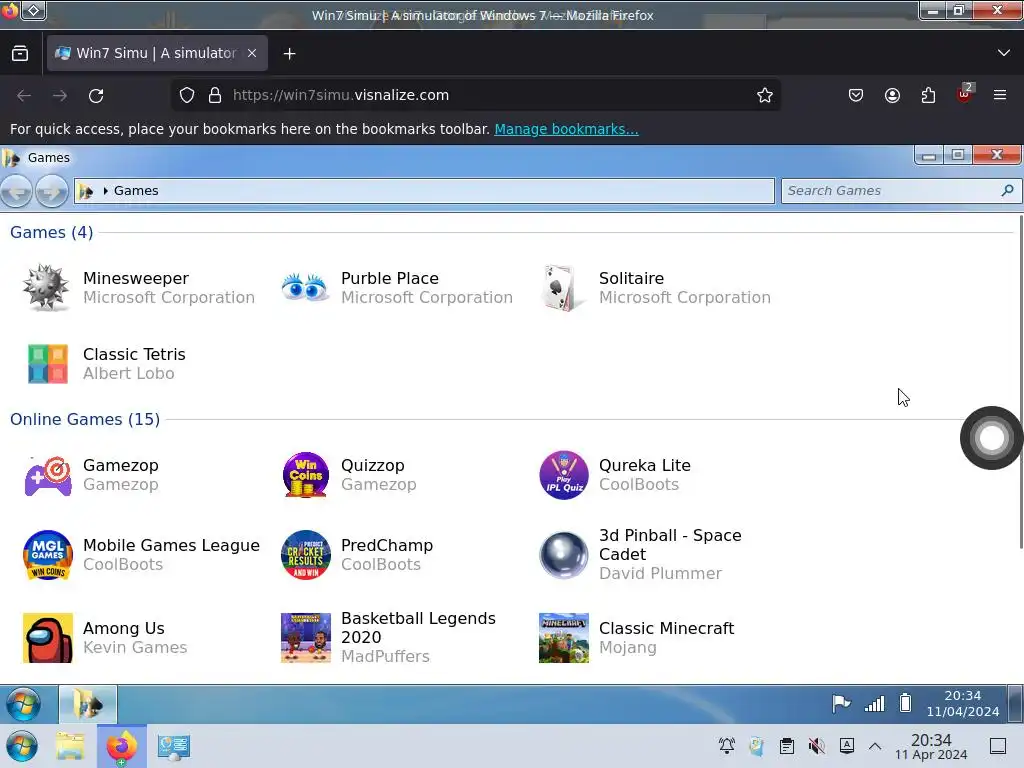Screen dimensions: 1024x768
Task: Maximize the simulated Games window
Action: point(958,155)
